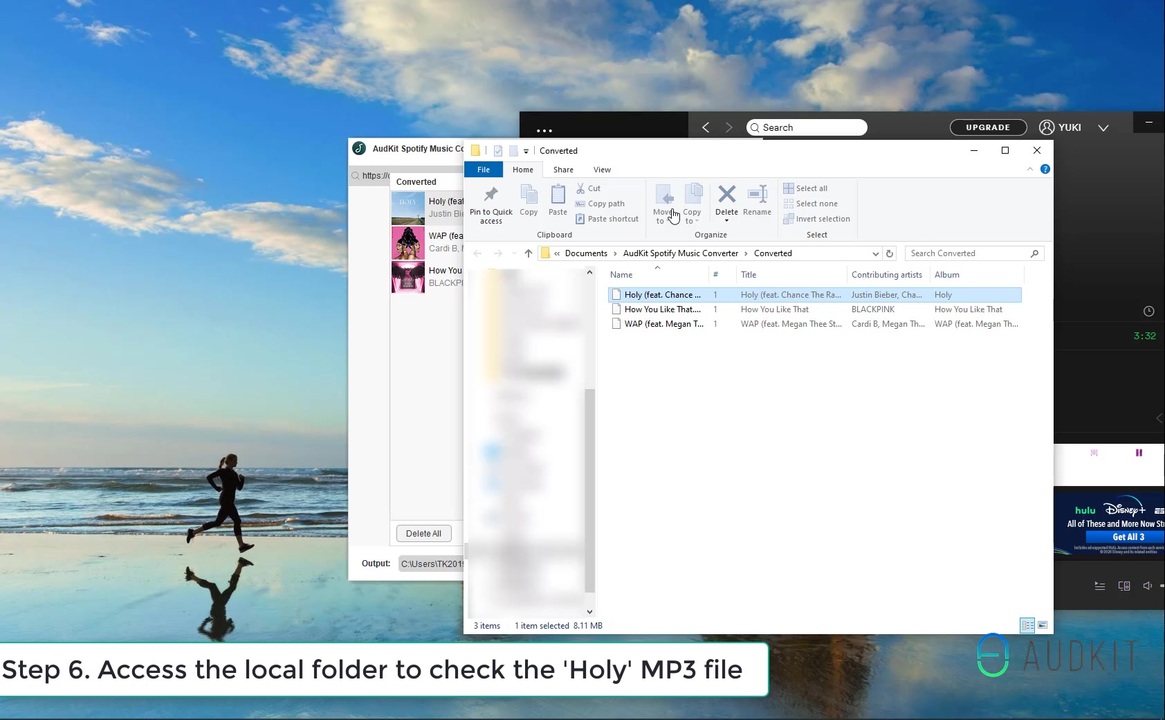Open the Spotify play queue icon
The width and height of the screenshot is (1165, 720).
1100,586
